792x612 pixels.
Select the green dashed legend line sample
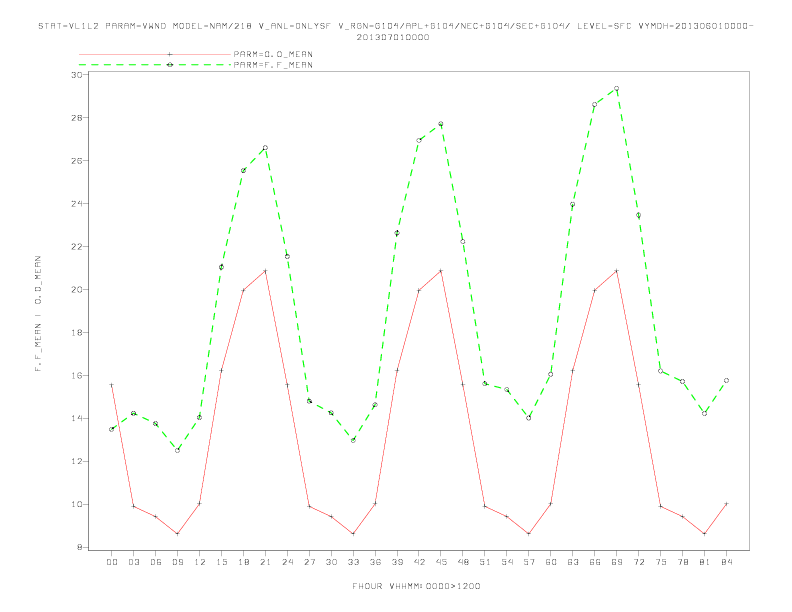point(155,65)
